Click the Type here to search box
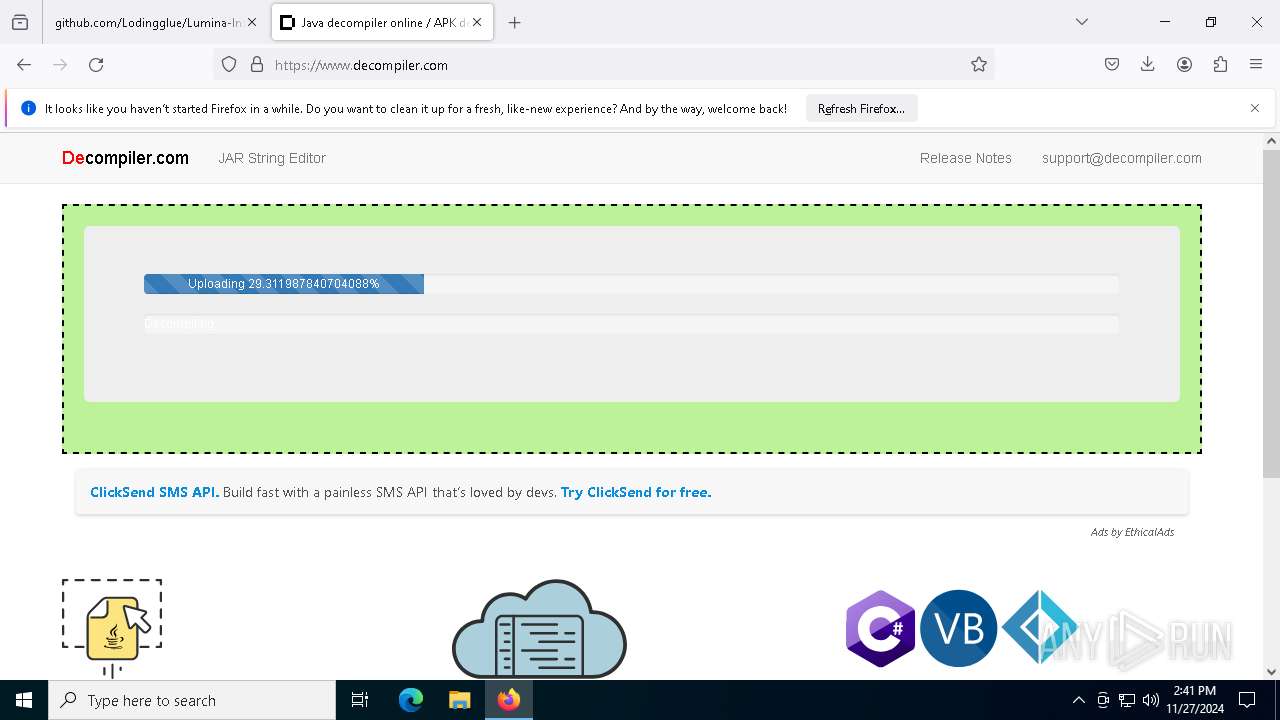 click(x=192, y=700)
